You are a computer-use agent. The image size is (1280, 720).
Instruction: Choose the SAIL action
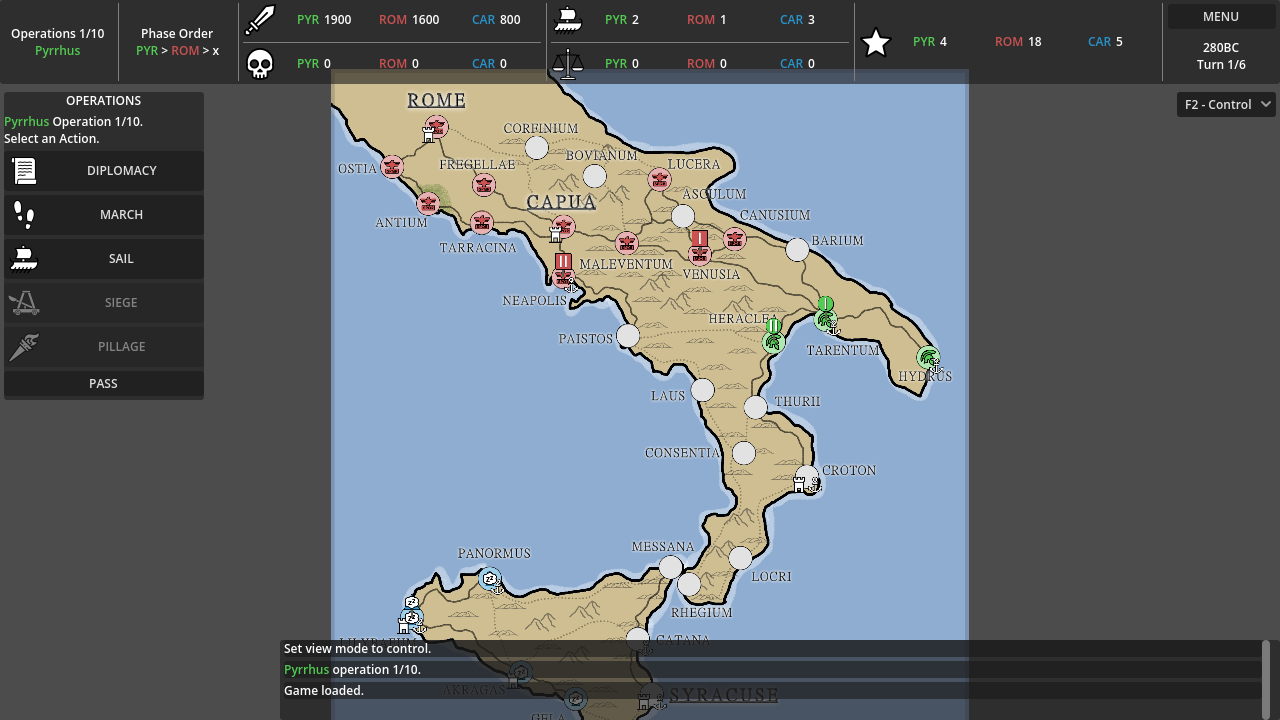pyautogui.click(x=104, y=259)
